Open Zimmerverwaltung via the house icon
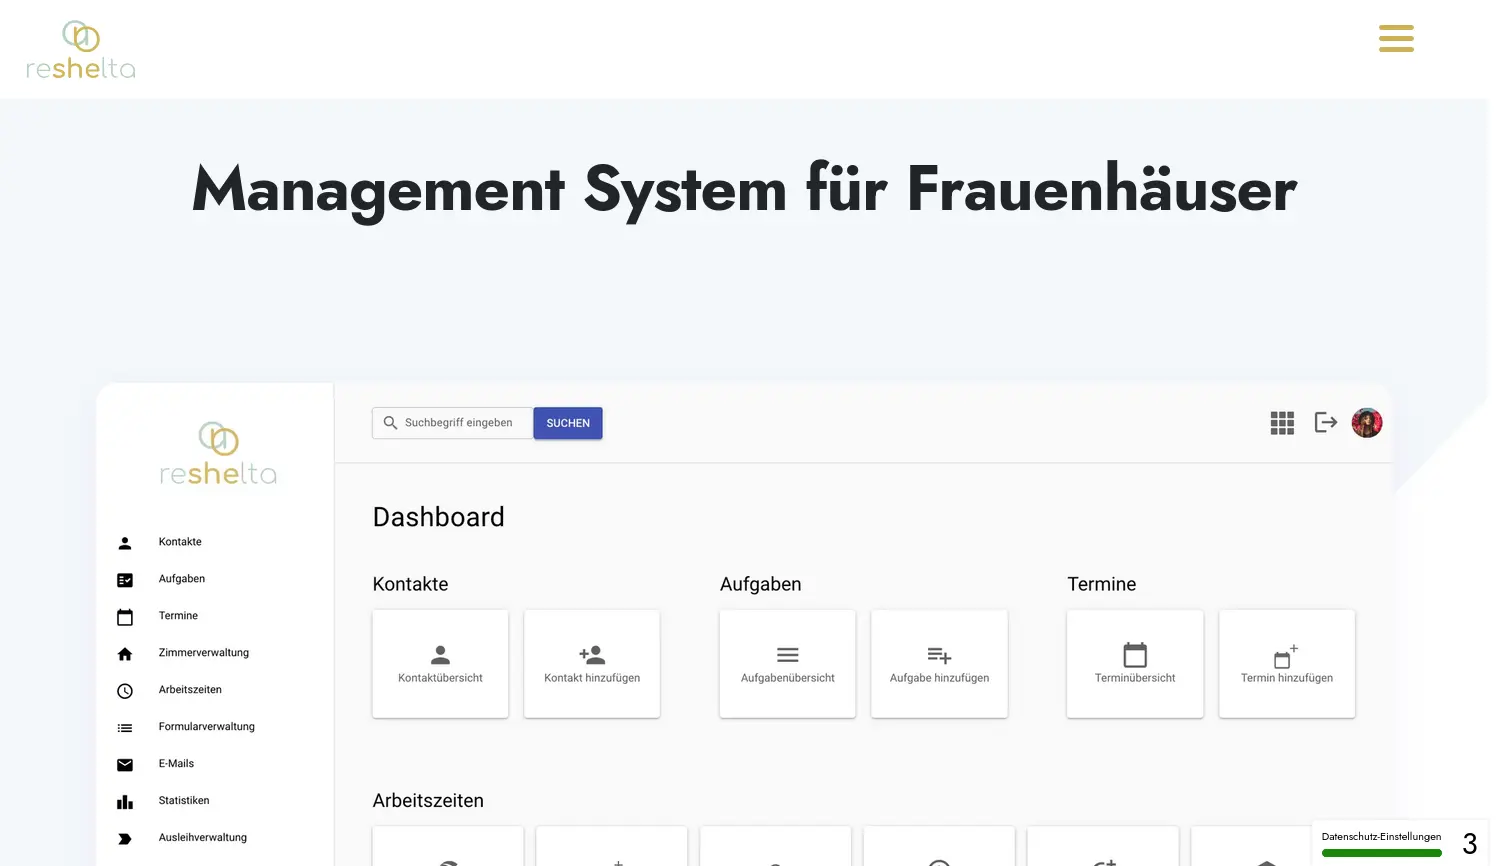Viewport: 1500px width, 866px height. tap(125, 653)
